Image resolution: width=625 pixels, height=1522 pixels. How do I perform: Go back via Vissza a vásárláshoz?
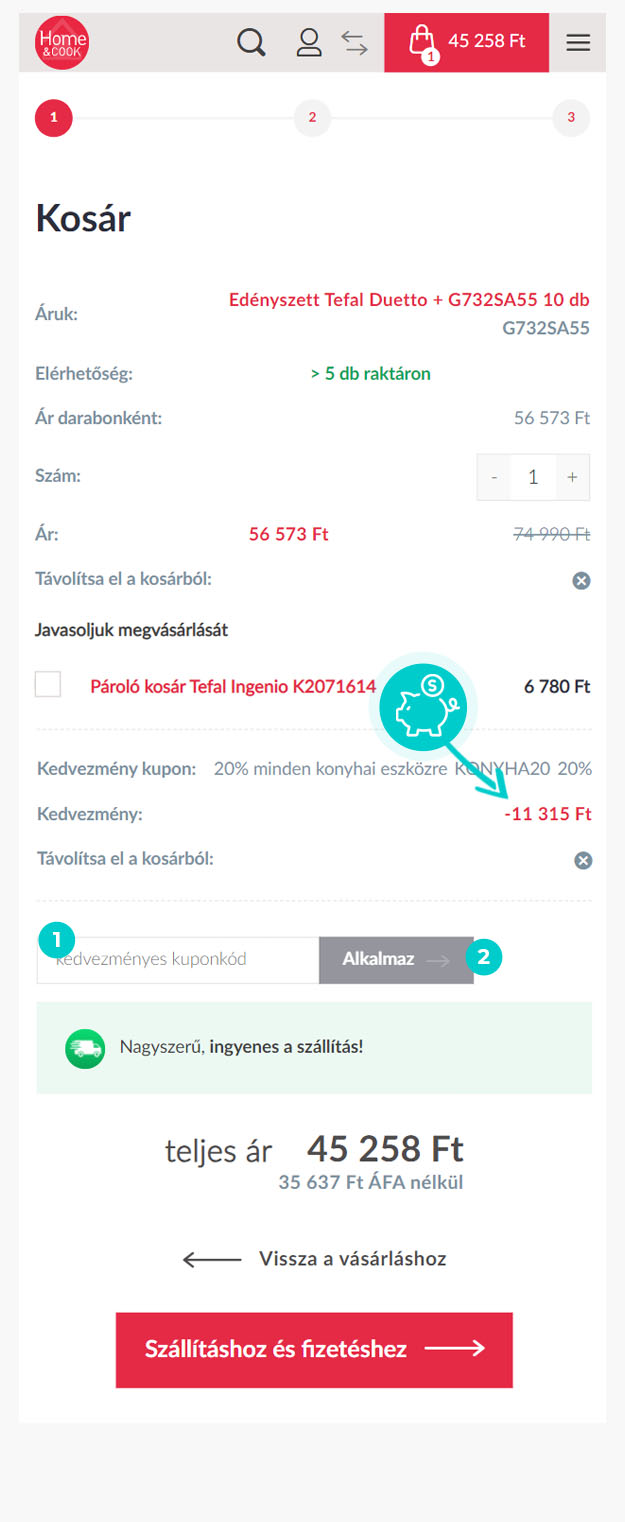314,1259
